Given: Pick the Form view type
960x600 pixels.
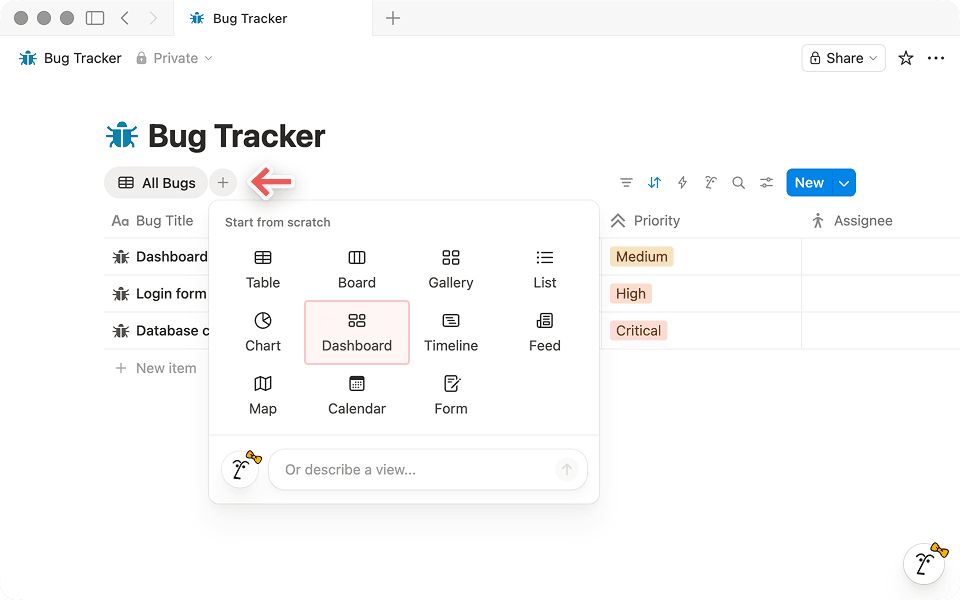Looking at the screenshot, I should [x=450, y=395].
